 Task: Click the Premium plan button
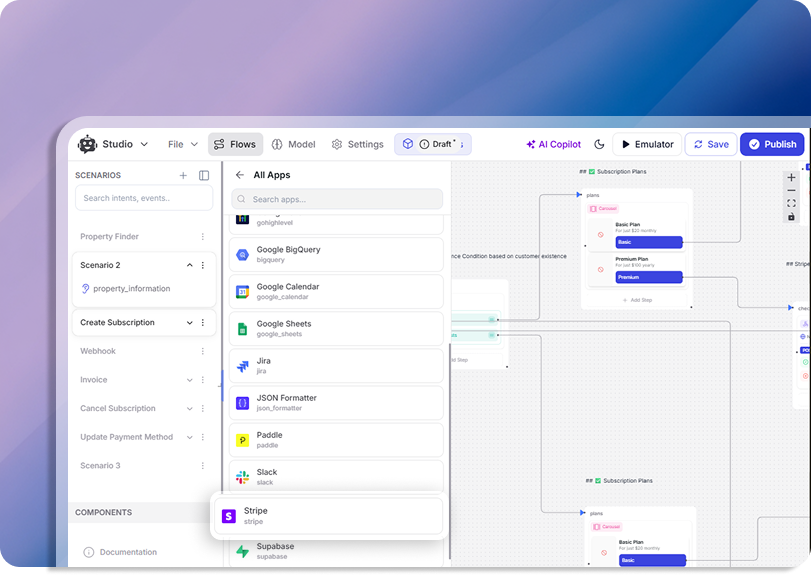tap(649, 277)
